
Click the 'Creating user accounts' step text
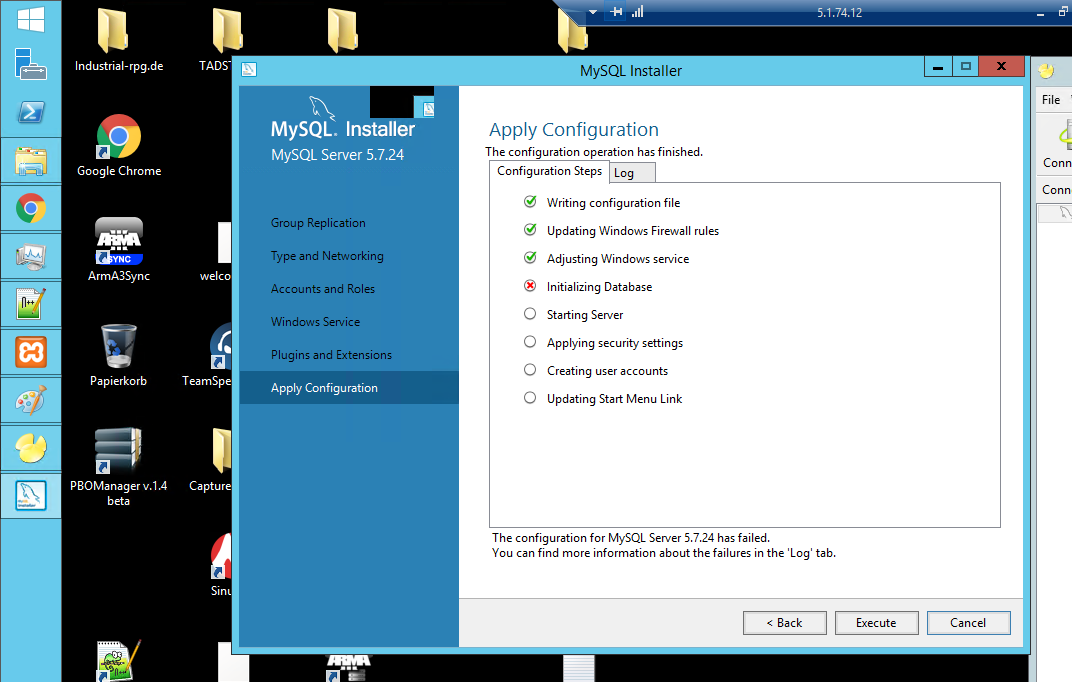pyautogui.click(x=607, y=371)
